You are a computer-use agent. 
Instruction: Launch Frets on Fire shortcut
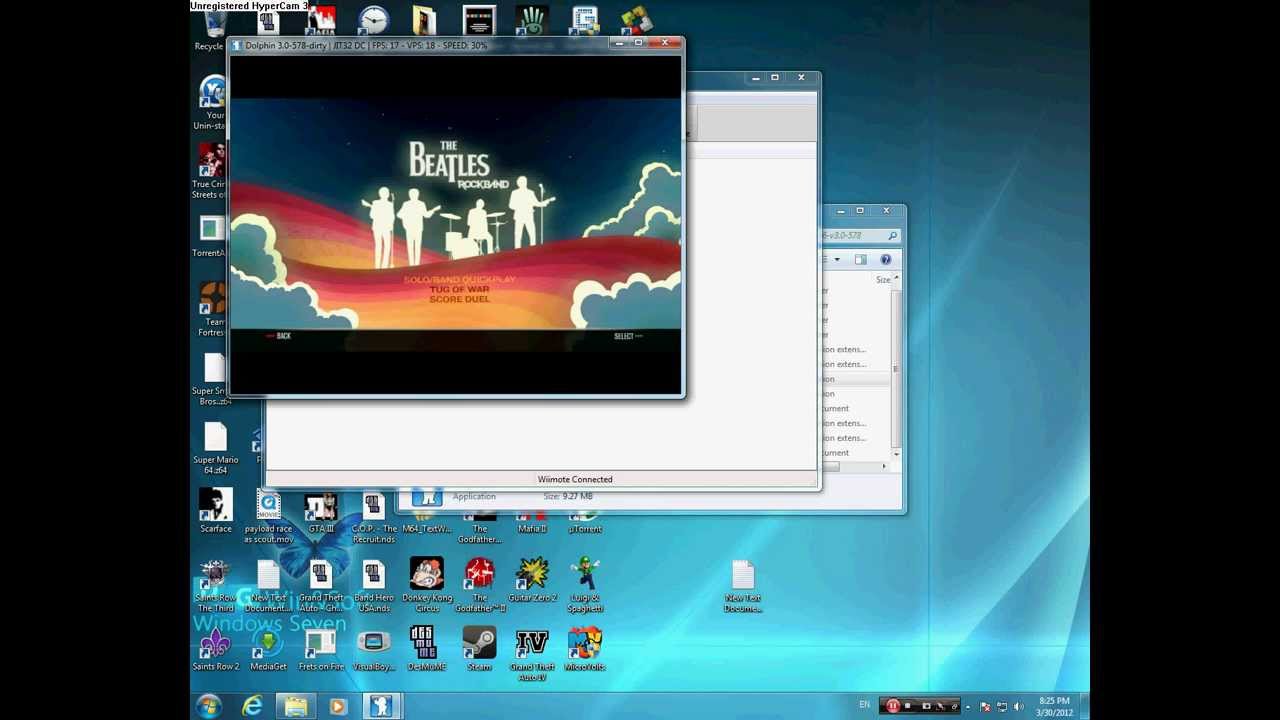pos(321,649)
